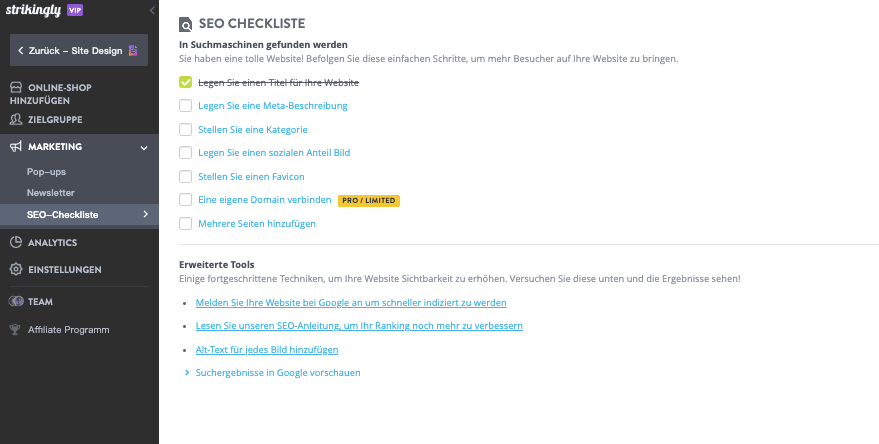Click the Einstellungen gear icon
Image resolution: width=879 pixels, height=444 pixels.
pyautogui.click(x=16, y=269)
